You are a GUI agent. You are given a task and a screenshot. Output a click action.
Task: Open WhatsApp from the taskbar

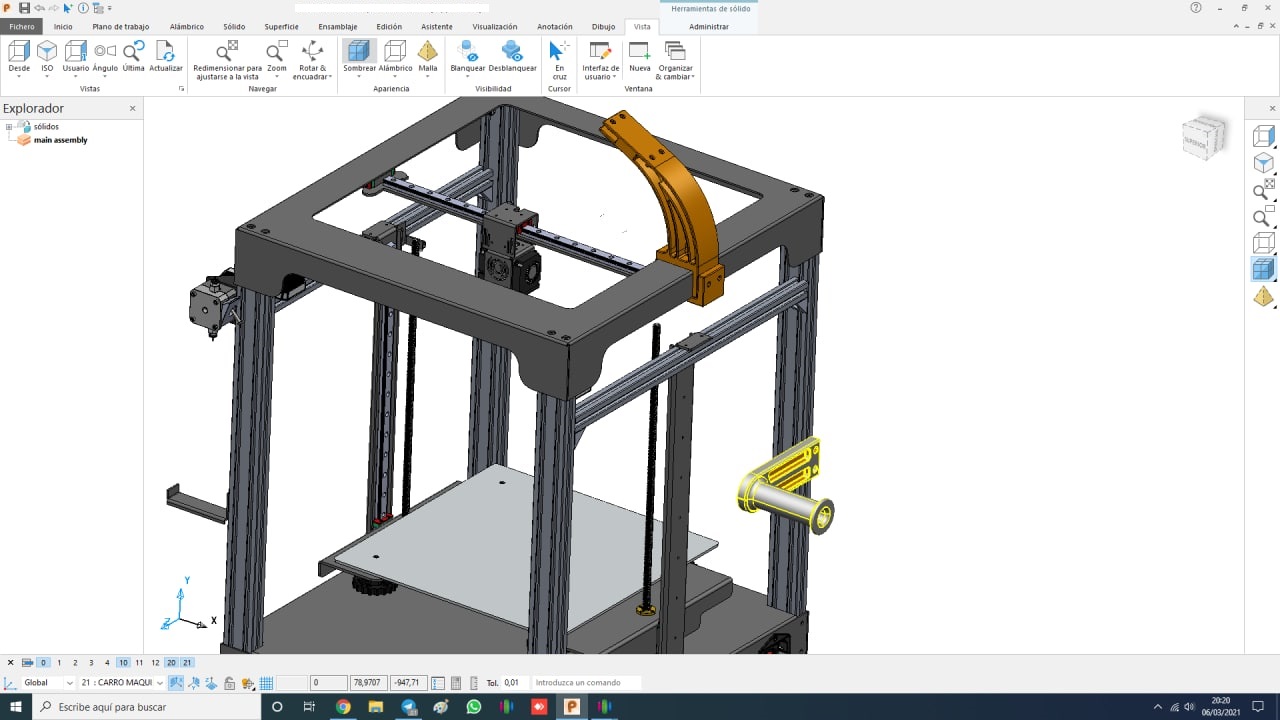(474, 707)
